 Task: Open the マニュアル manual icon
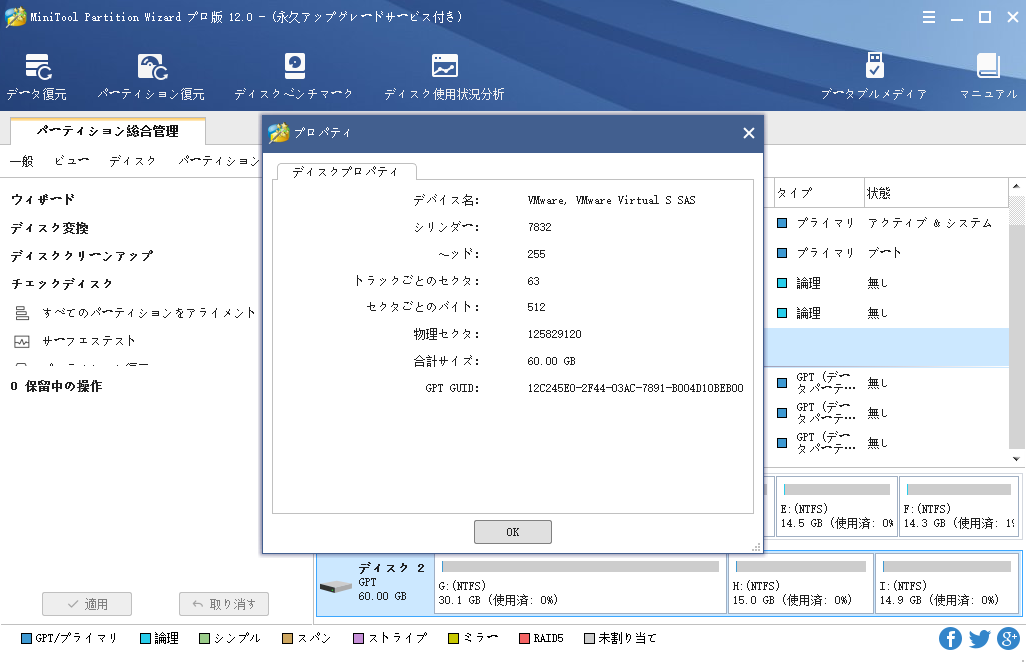[988, 77]
